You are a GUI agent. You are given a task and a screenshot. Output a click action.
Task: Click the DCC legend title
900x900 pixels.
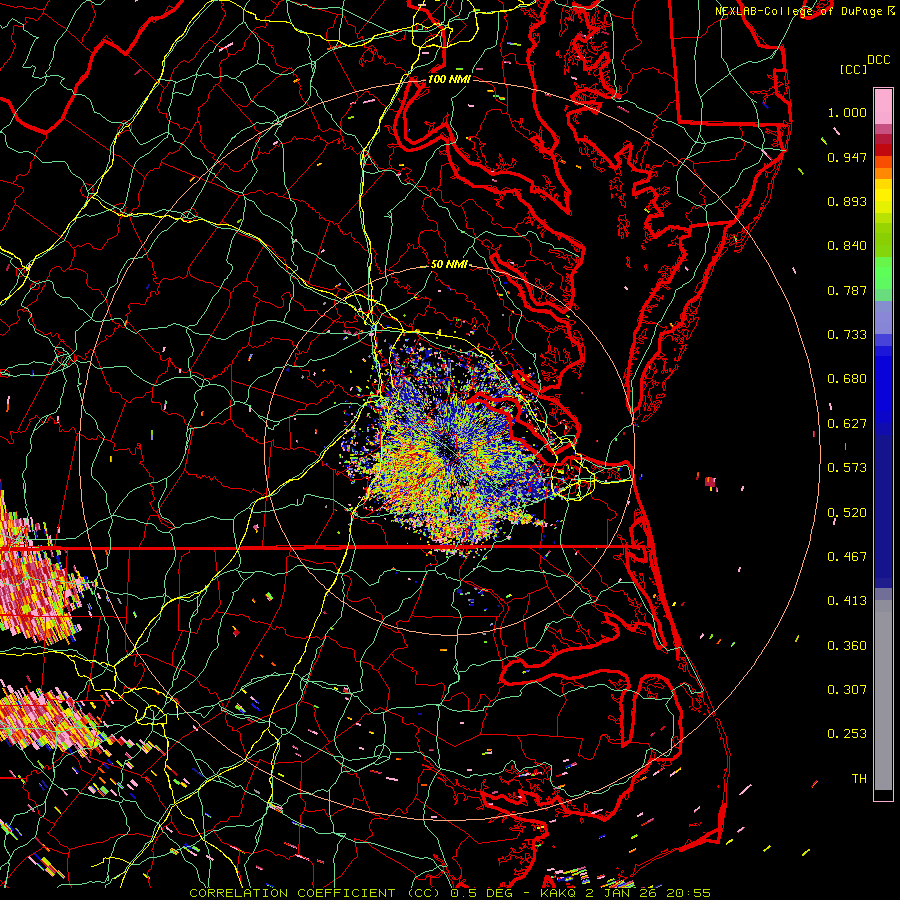pos(878,60)
